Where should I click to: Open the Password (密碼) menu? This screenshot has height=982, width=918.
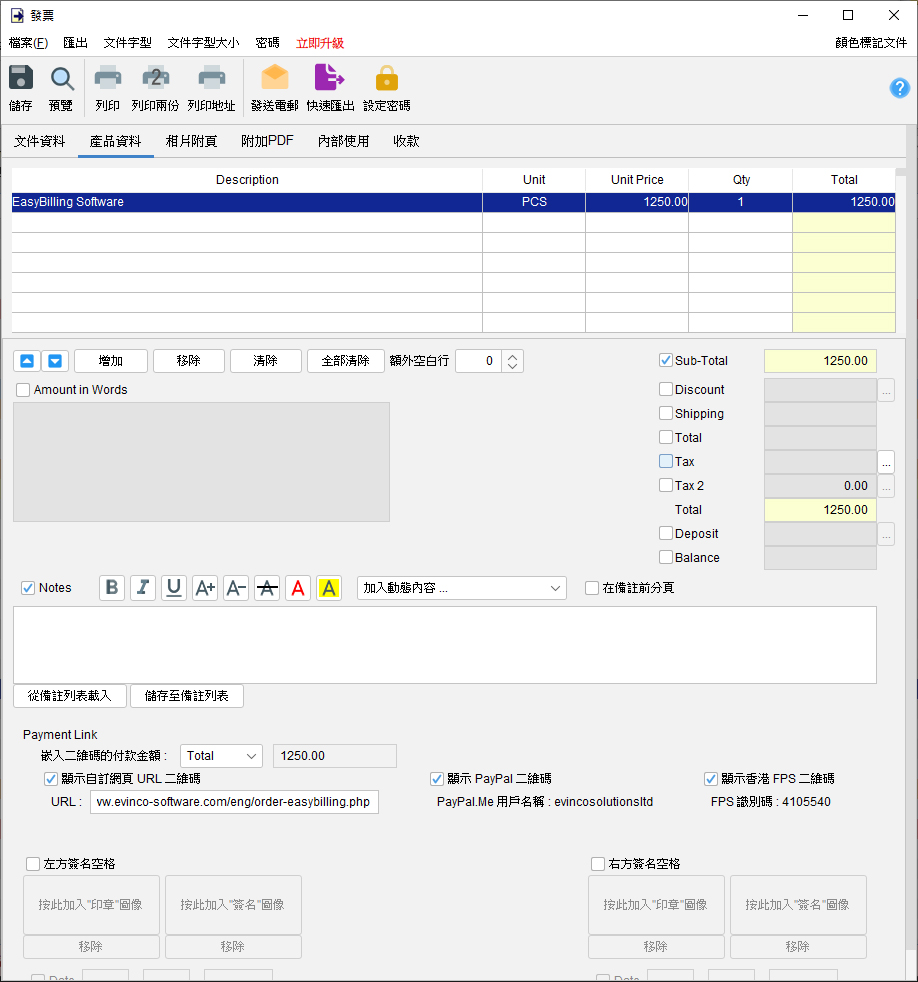pyautogui.click(x=267, y=43)
